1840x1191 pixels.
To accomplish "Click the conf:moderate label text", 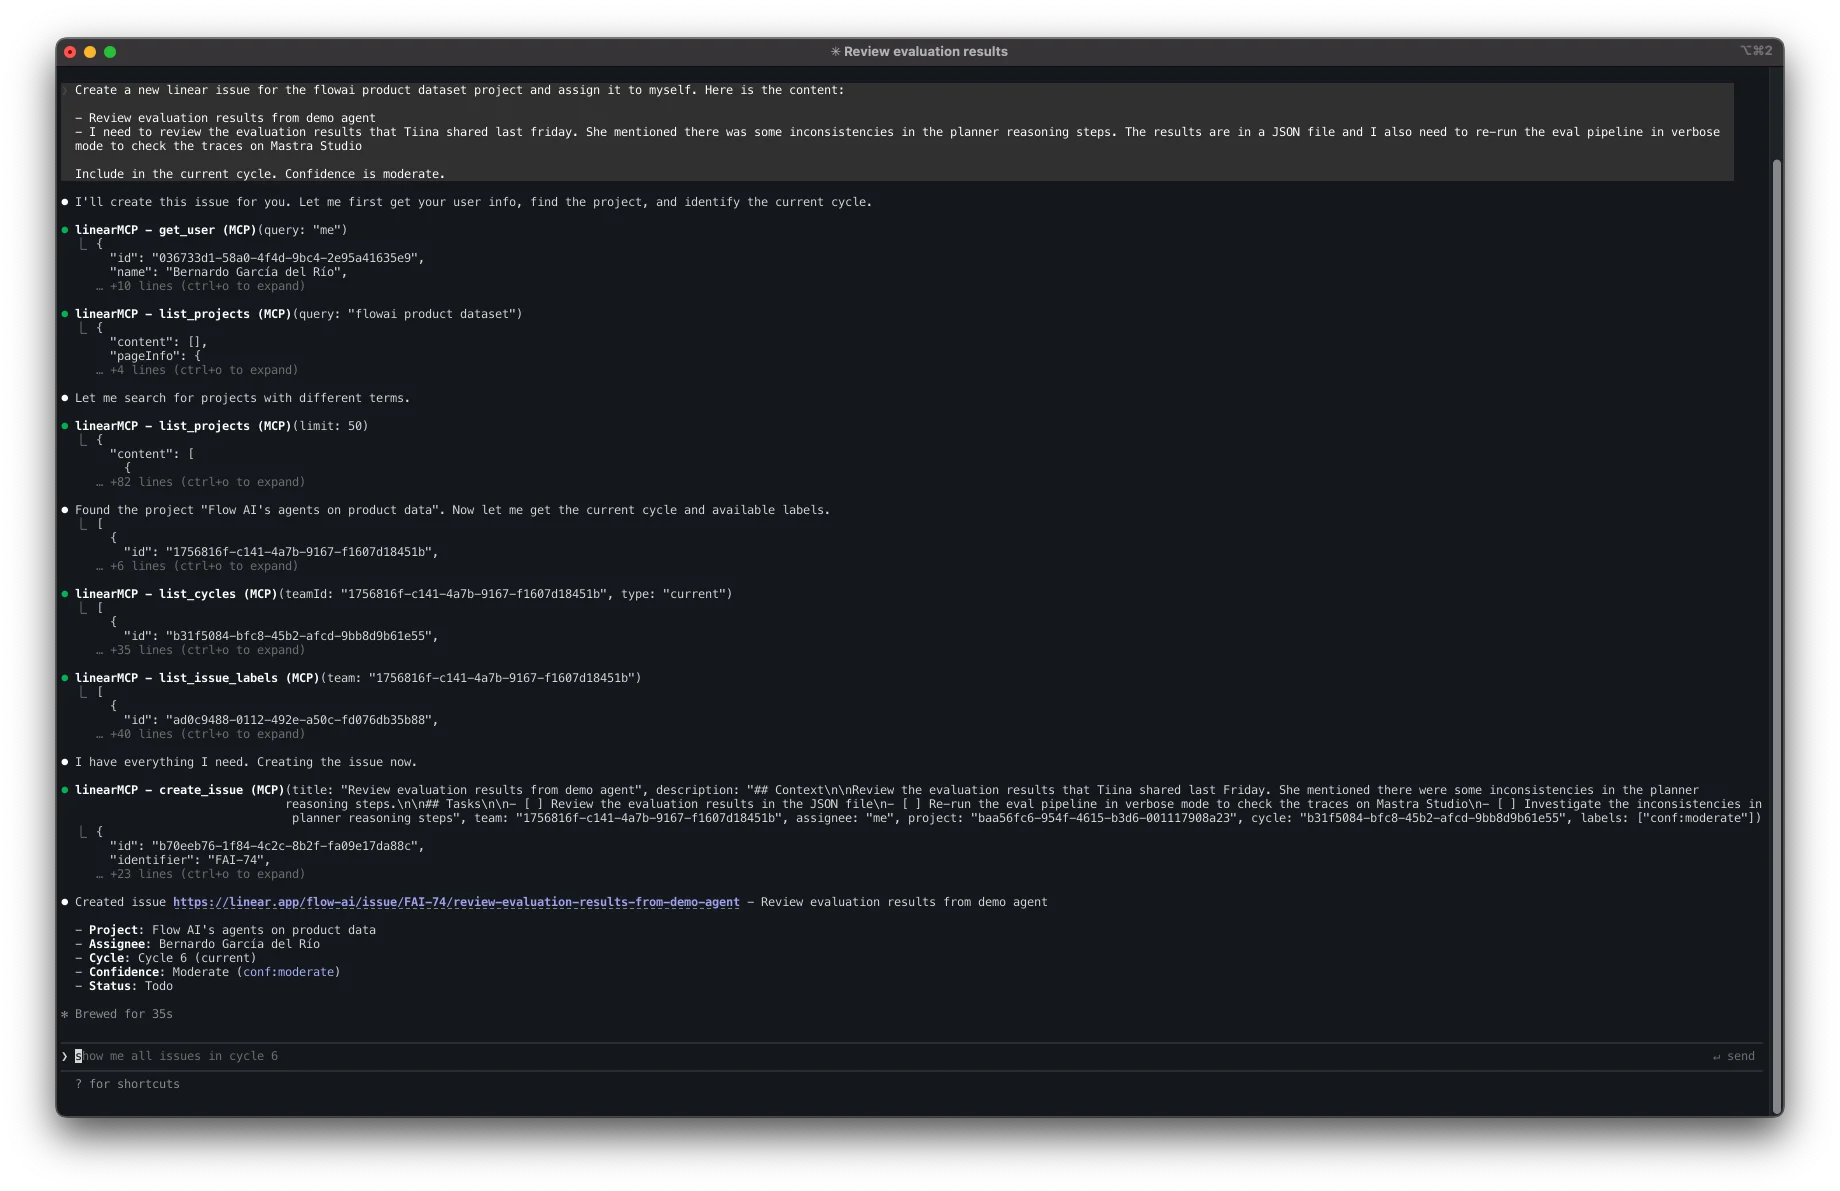I will coord(289,972).
